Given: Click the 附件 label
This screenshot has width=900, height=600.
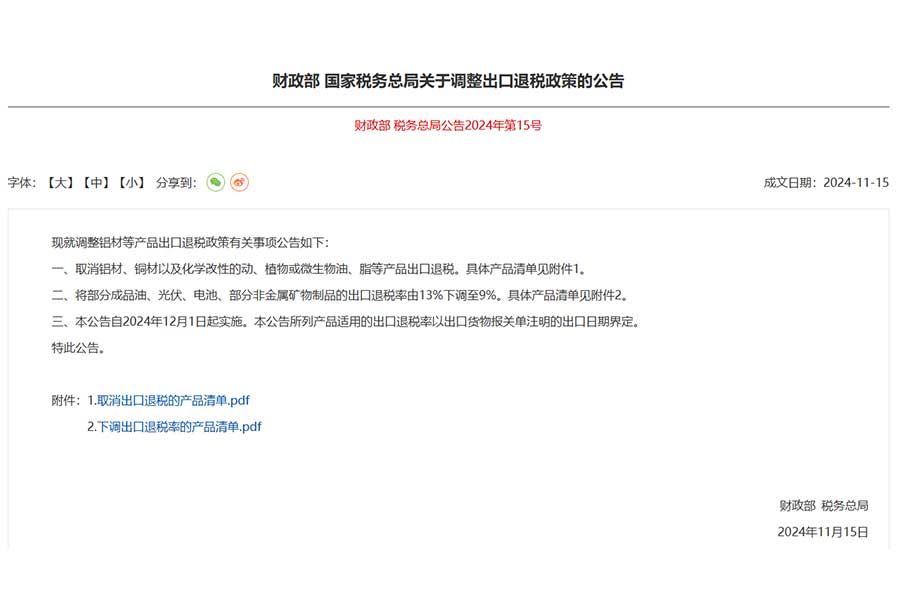Looking at the screenshot, I should tap(66, 400).
